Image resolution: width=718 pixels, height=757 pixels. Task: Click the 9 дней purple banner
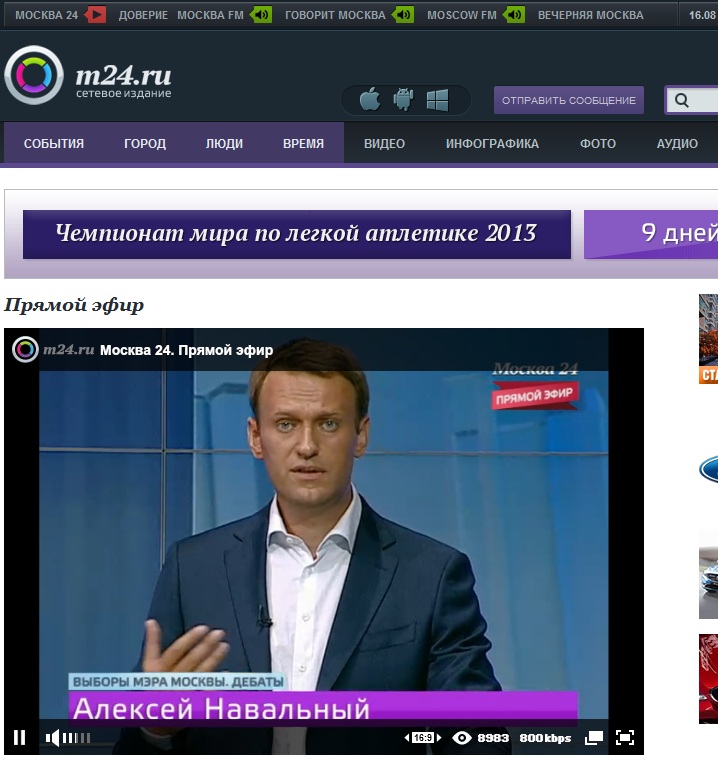tap(651, 234)
